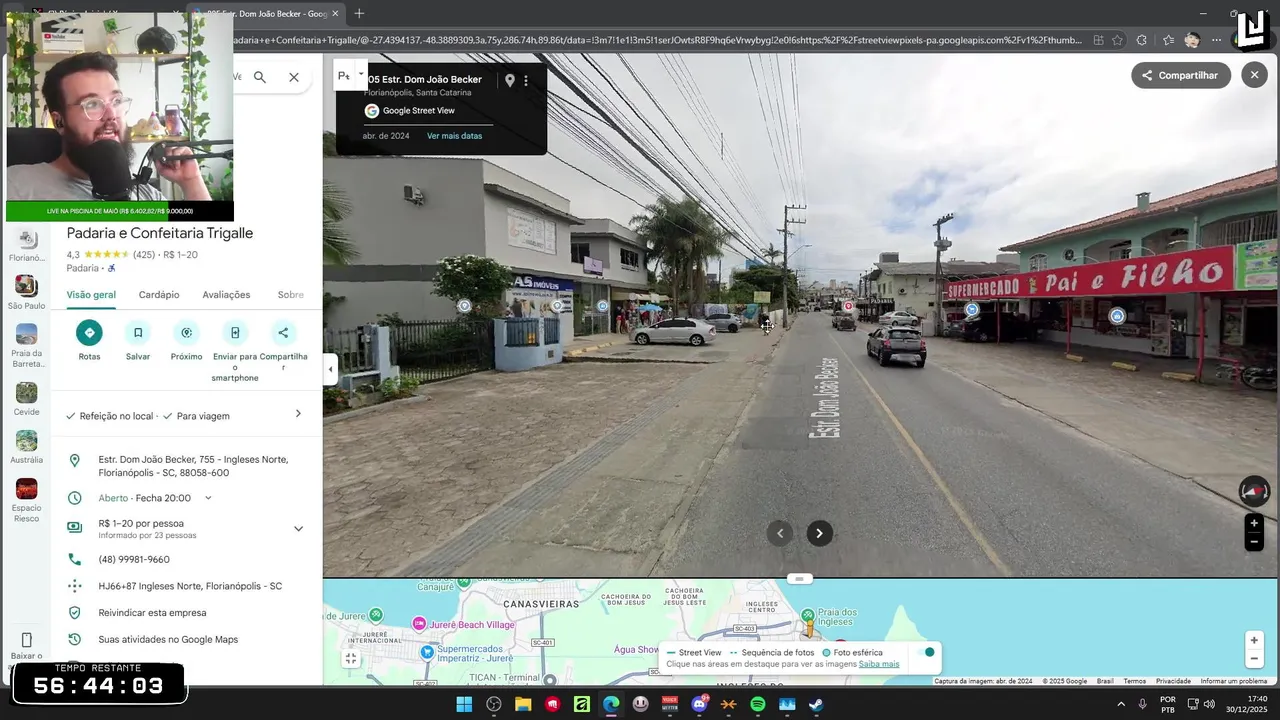1280x720 pixels.
Task: Zoom out the mini map with minus
Action: coord(1254,659)
